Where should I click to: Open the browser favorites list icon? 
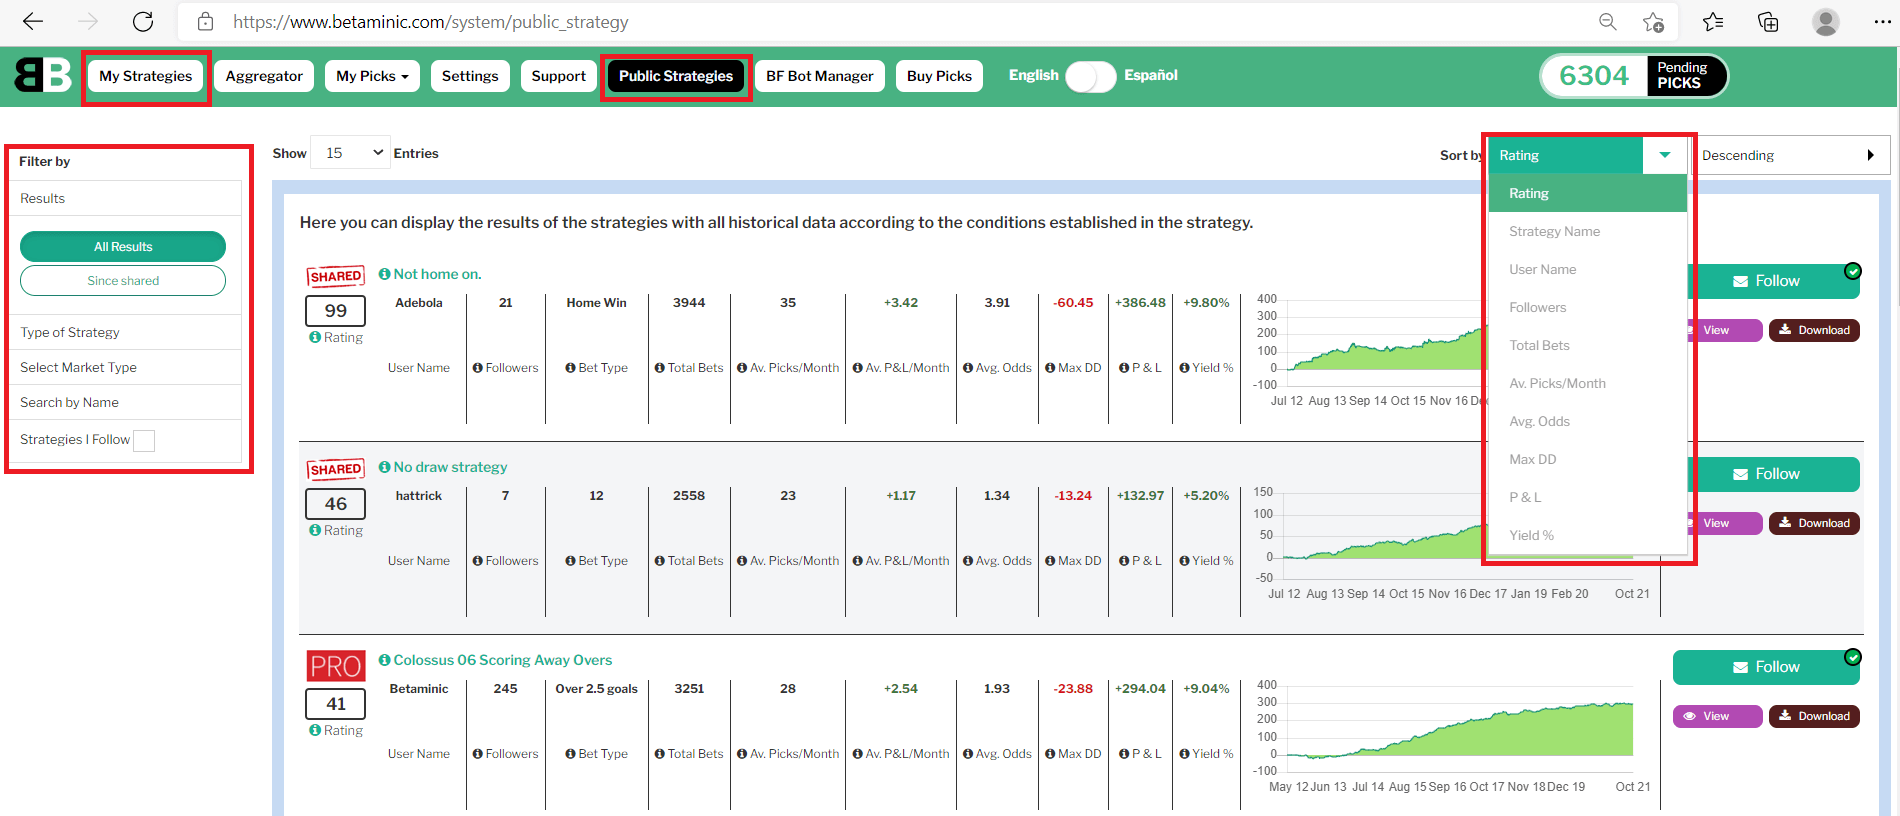[1713, 21]
